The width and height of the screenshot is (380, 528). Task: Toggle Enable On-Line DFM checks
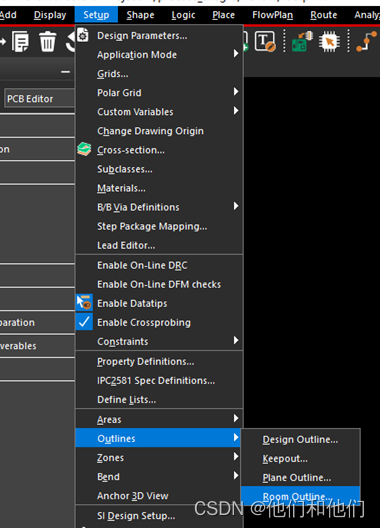(159, 285)
